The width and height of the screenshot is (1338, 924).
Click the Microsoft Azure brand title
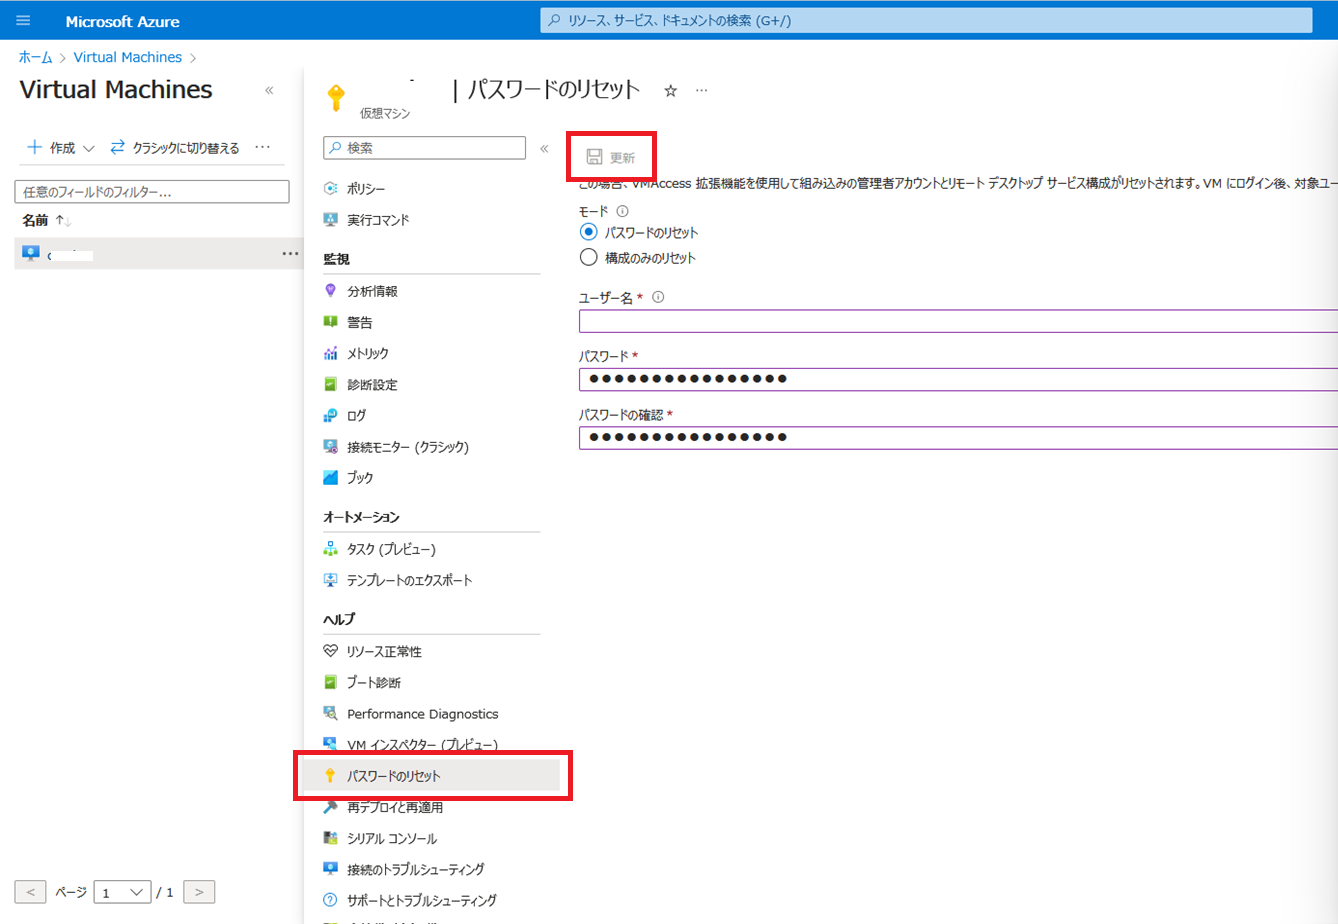tap(123, 21)
